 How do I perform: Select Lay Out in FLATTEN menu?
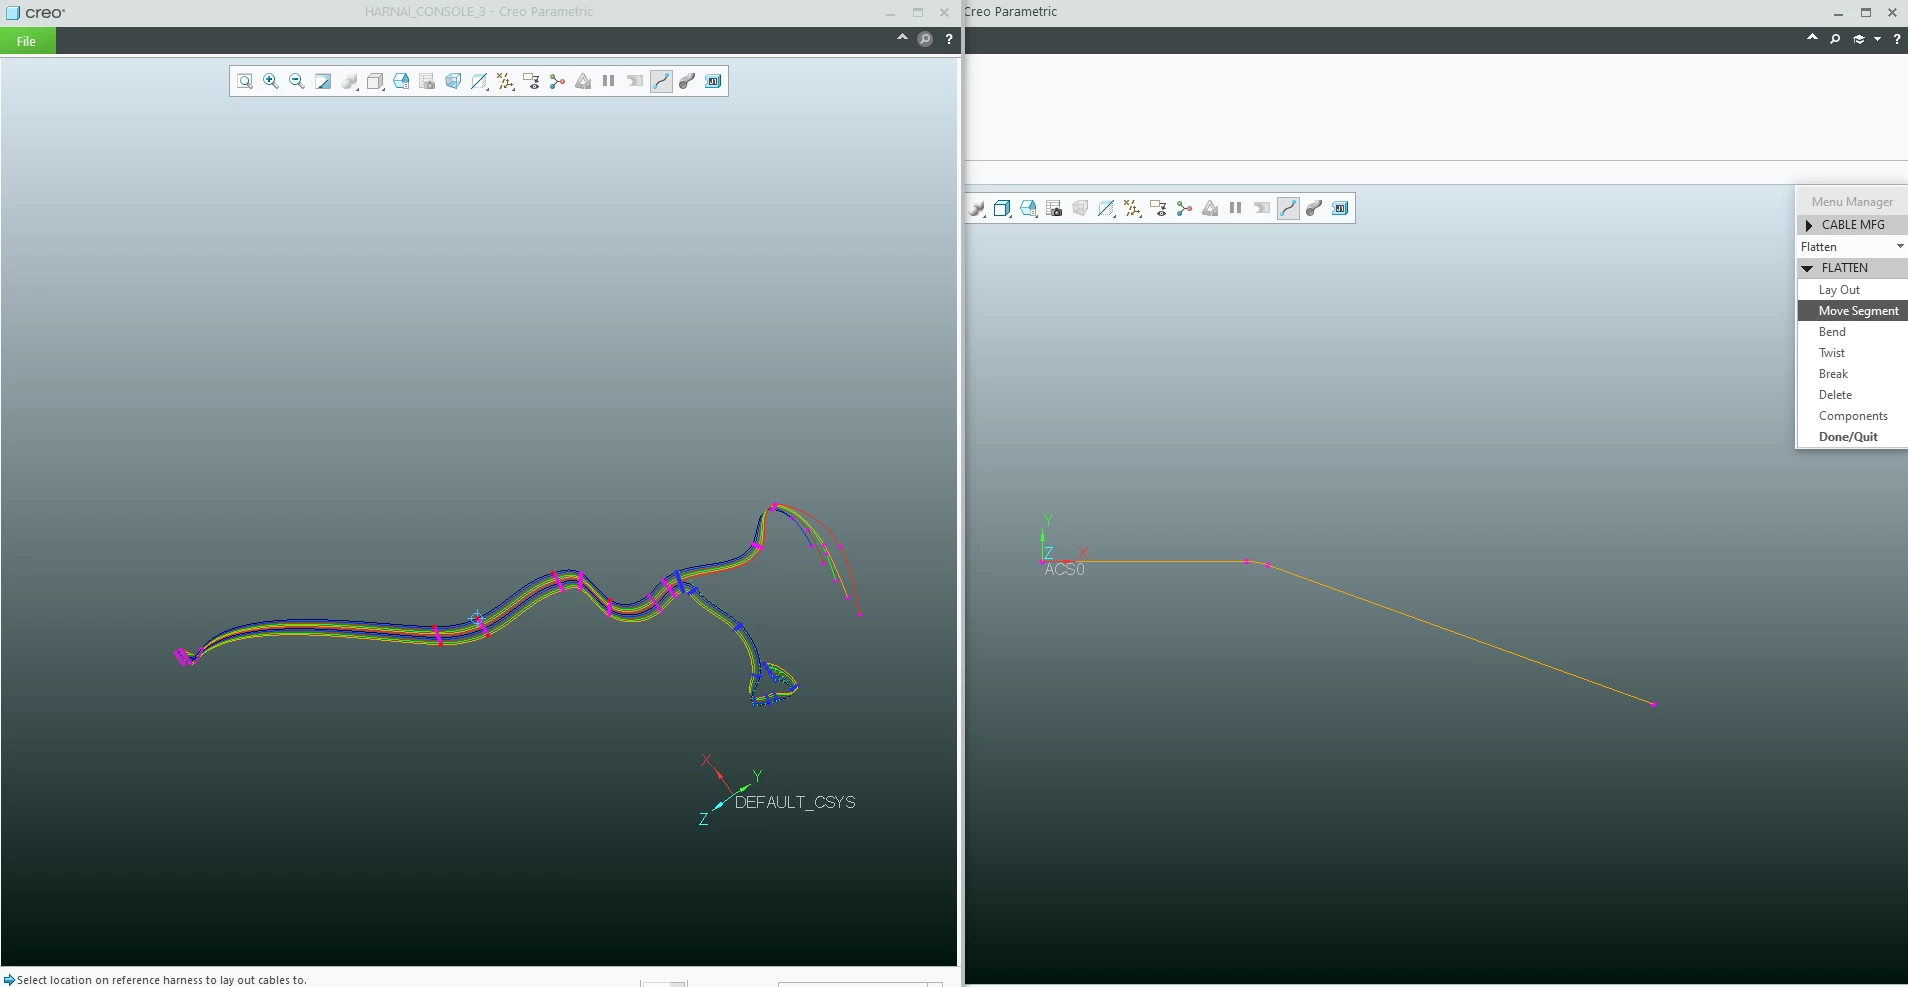pos(1852,290)
